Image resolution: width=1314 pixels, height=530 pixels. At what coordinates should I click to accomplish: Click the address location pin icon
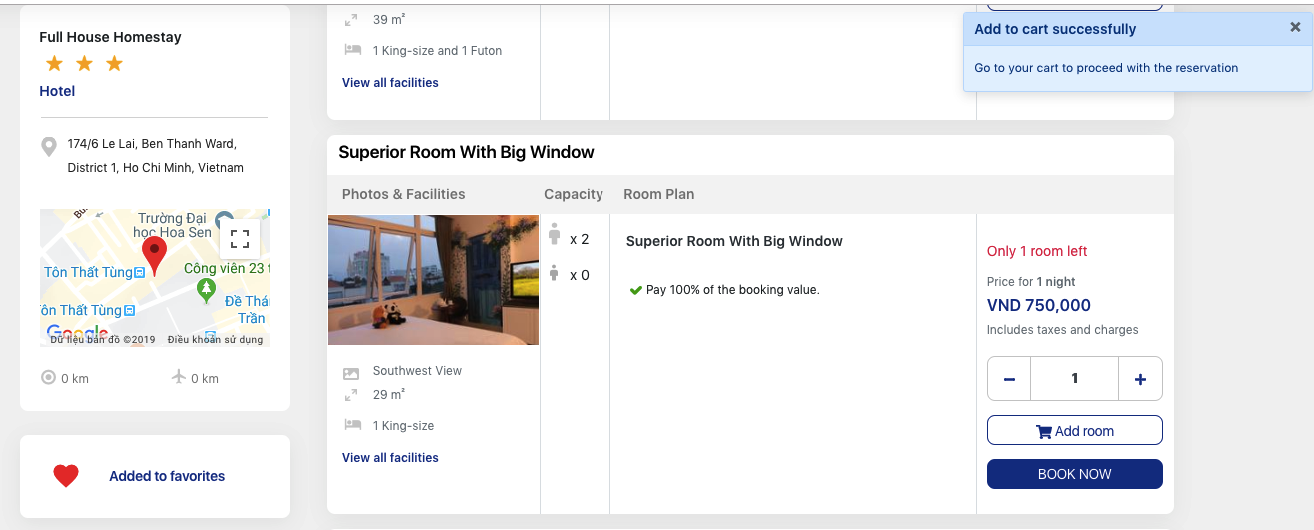point(48,147)
